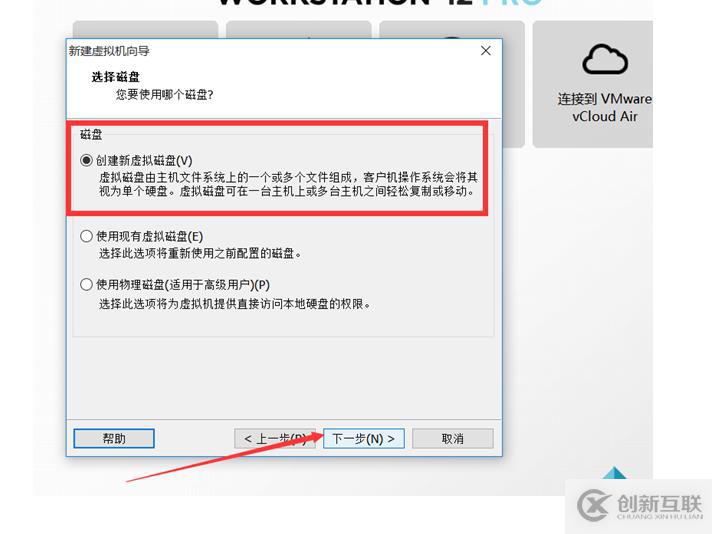Click the 您要使用哪个磁盘? subtitle text
The image size is (712, 534).
(x=164, y=94)
